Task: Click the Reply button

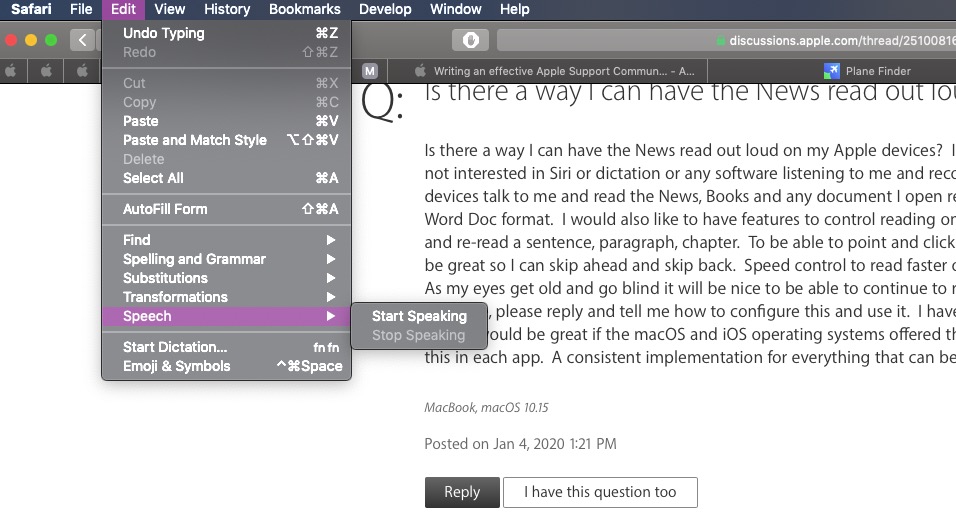Action: (x=462, y=492)
